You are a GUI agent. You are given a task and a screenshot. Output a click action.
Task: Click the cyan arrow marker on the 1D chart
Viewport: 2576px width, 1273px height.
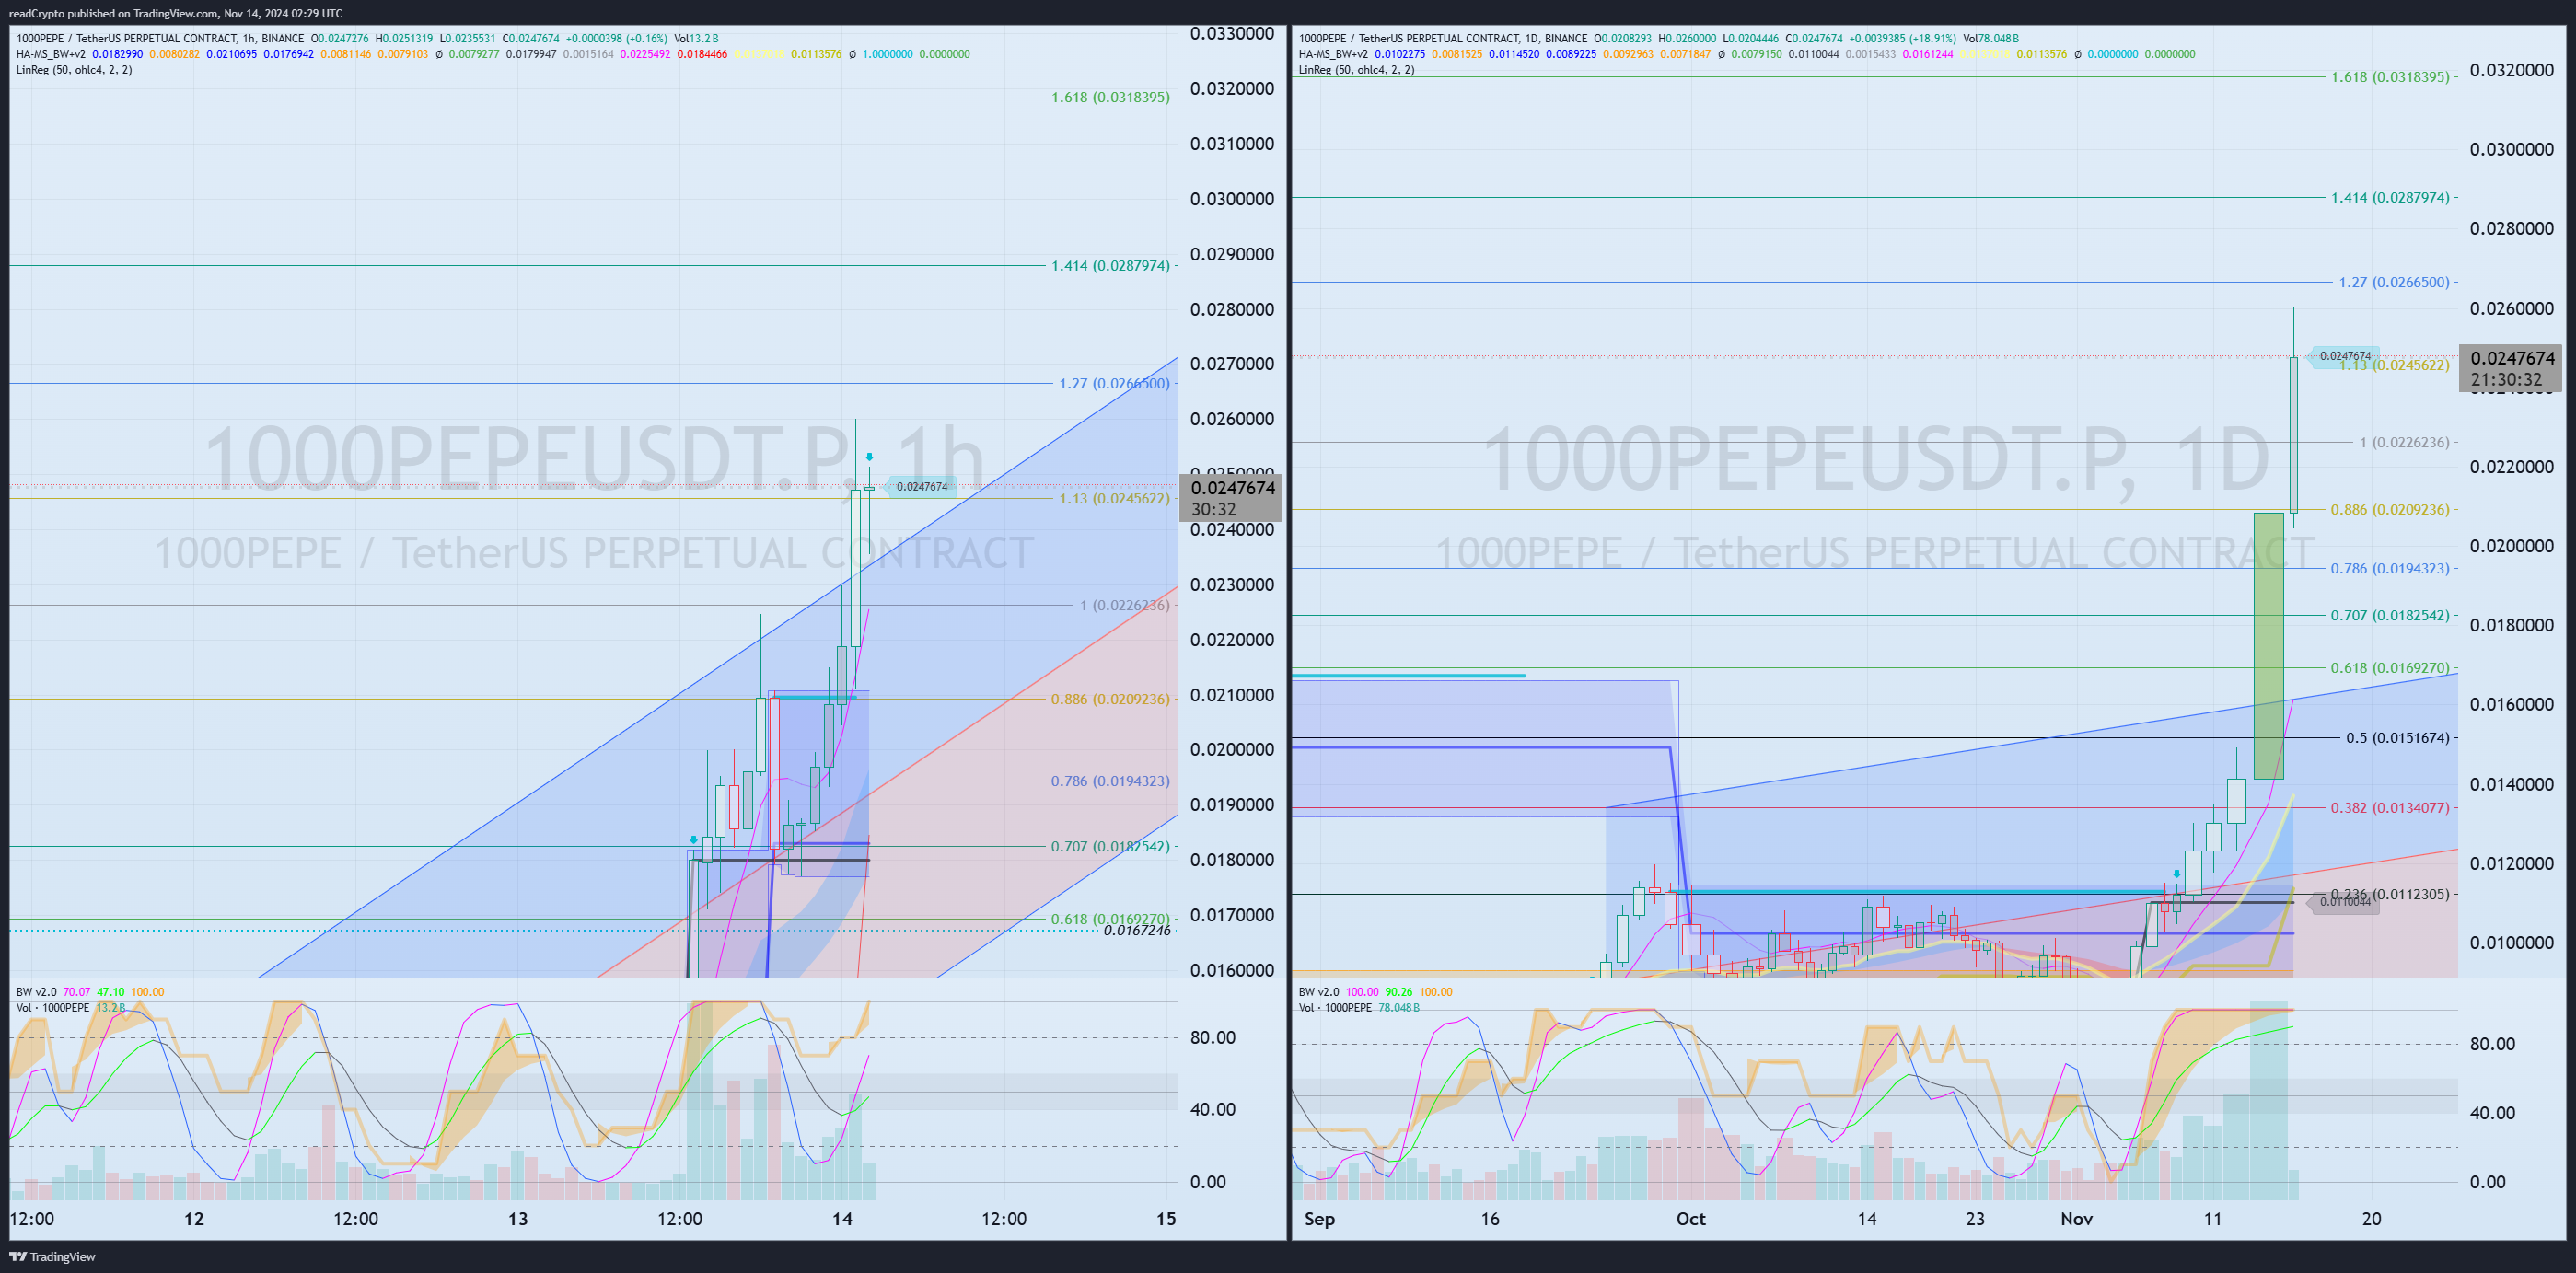[2177, 874]
